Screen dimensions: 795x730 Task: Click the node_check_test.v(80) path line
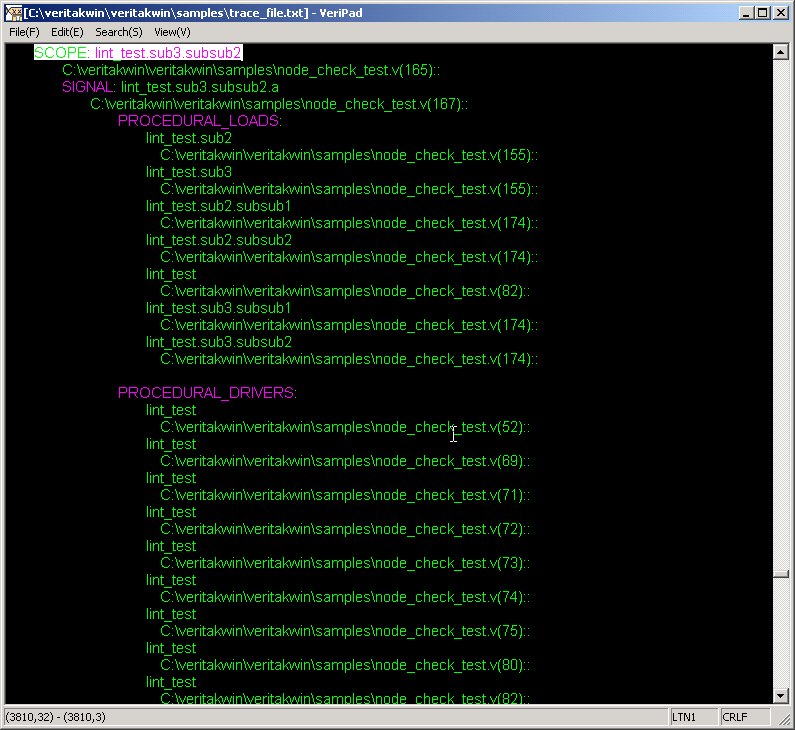tap(345, 665)
